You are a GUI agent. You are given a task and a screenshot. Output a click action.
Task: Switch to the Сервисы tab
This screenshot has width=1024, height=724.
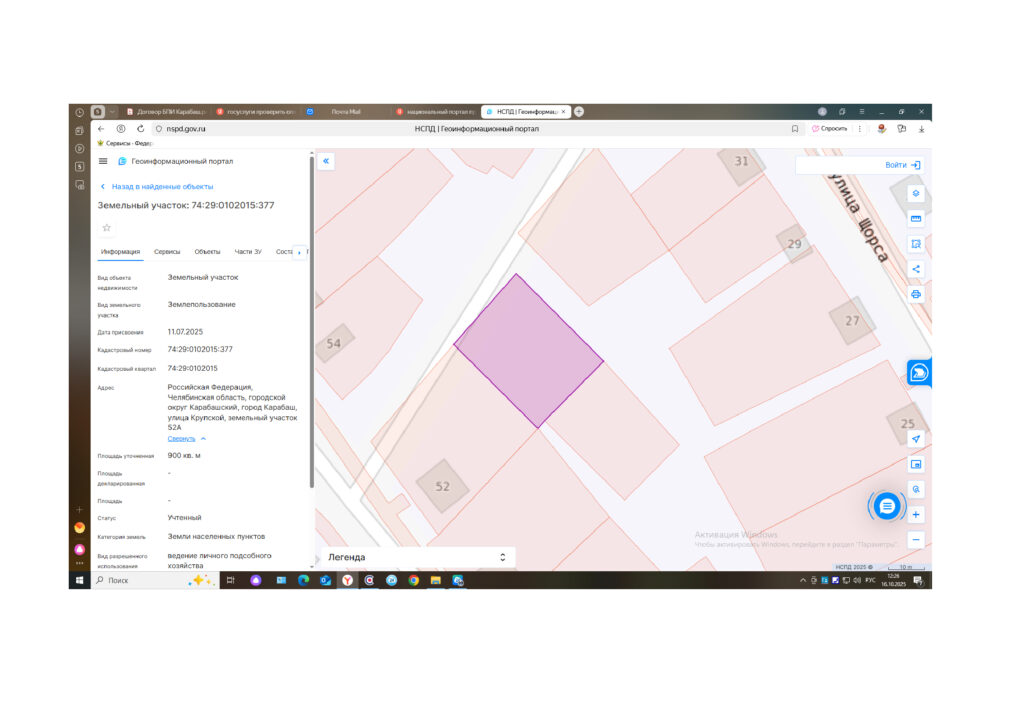[x=167, y=252]
